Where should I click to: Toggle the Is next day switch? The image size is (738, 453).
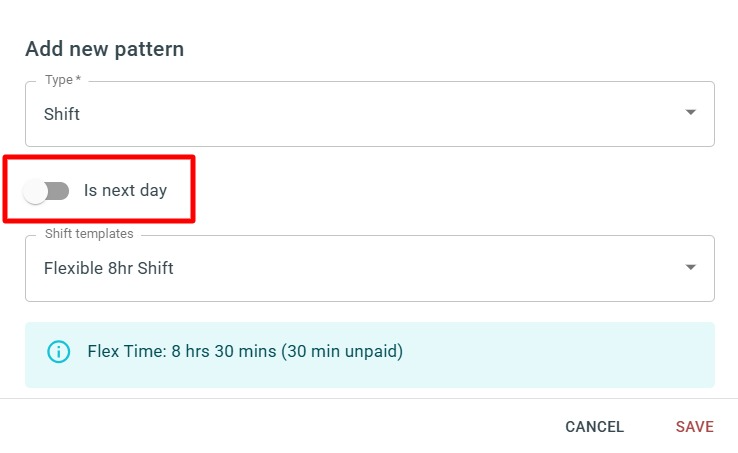pos(46,191)
